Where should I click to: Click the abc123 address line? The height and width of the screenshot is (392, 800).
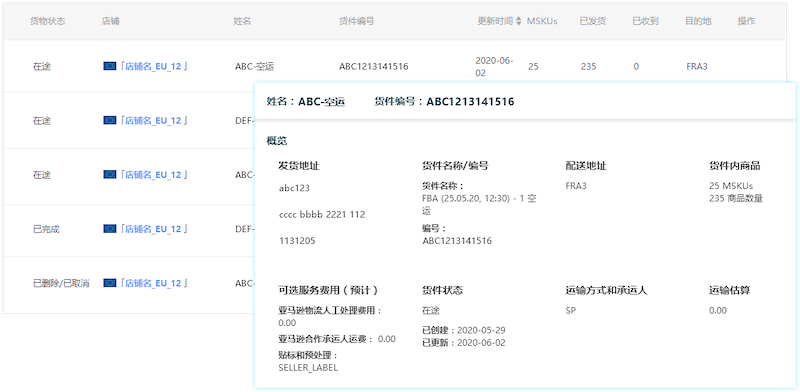click(294, 188)
